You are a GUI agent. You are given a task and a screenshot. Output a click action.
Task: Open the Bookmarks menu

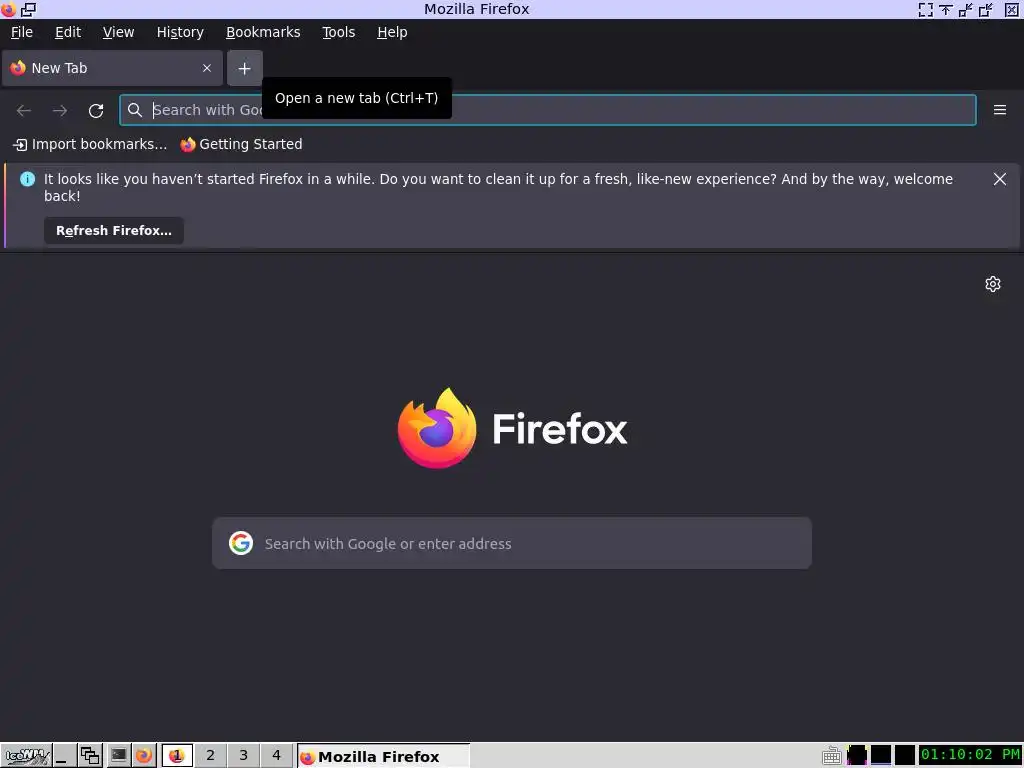pyautogui.click(x=263, y=32)
